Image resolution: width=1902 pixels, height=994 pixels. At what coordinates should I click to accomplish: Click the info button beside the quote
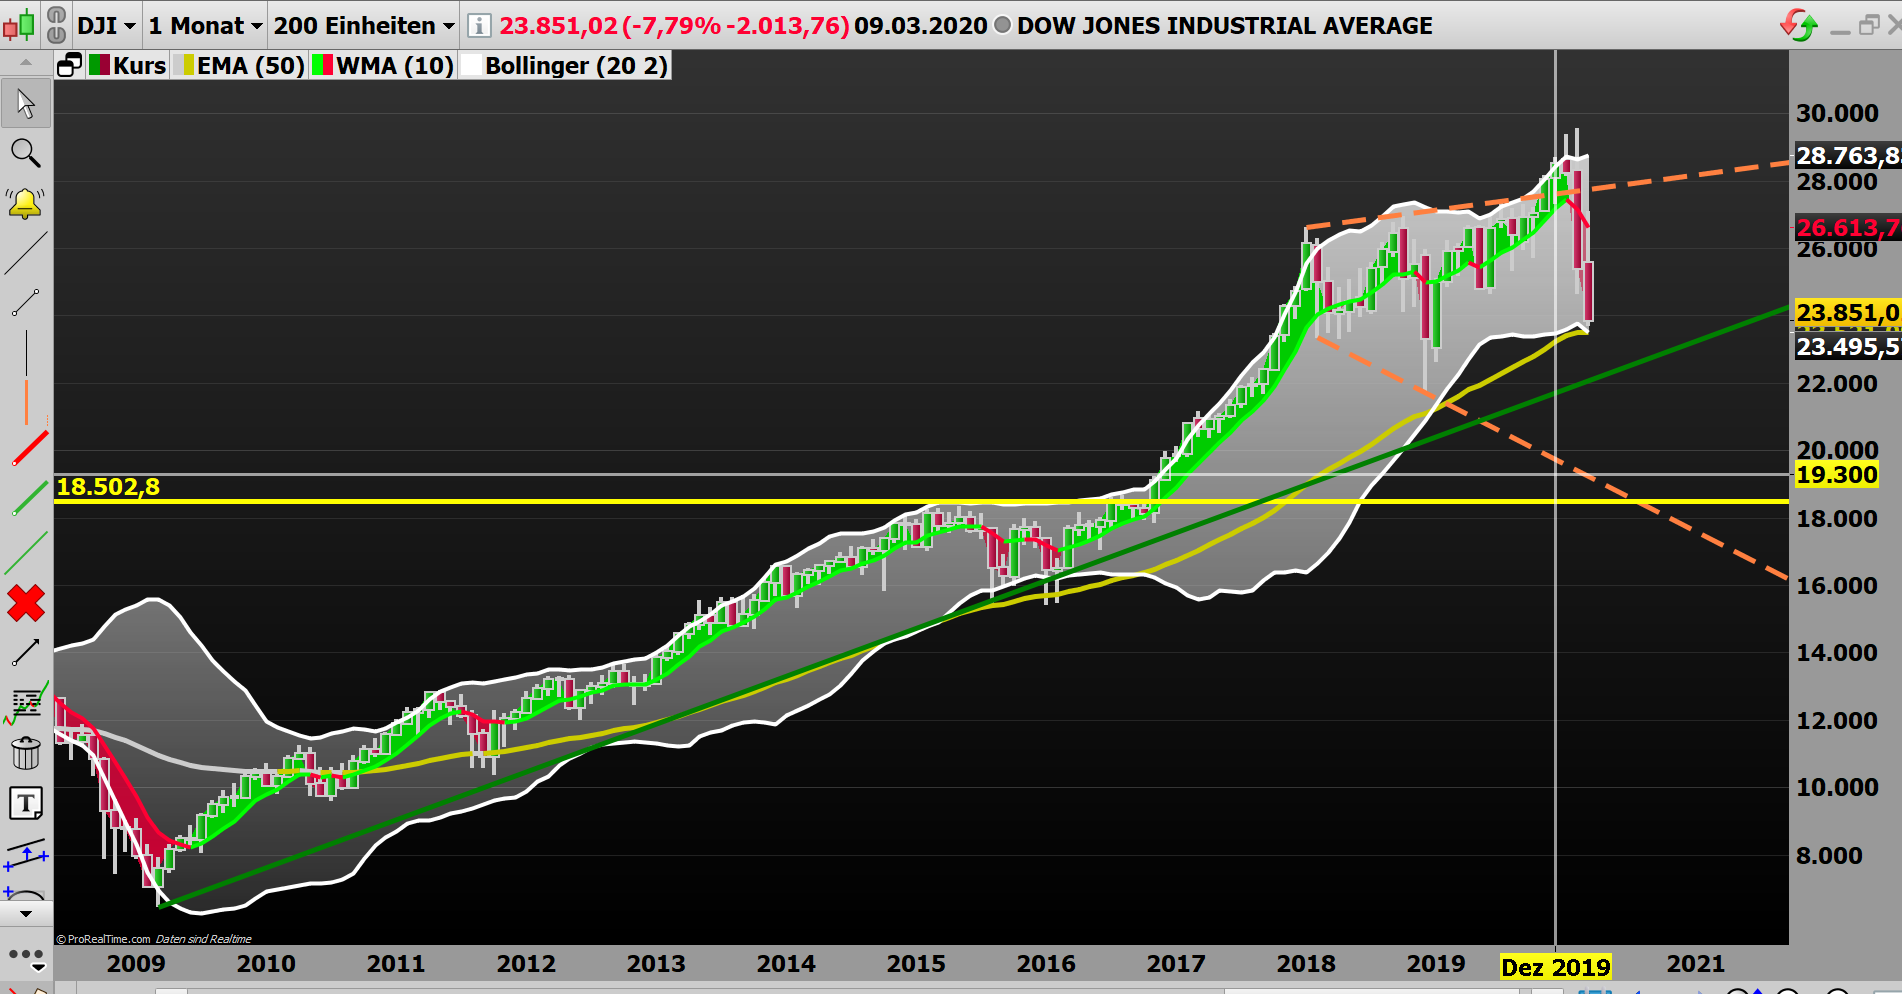click(479, 25)
